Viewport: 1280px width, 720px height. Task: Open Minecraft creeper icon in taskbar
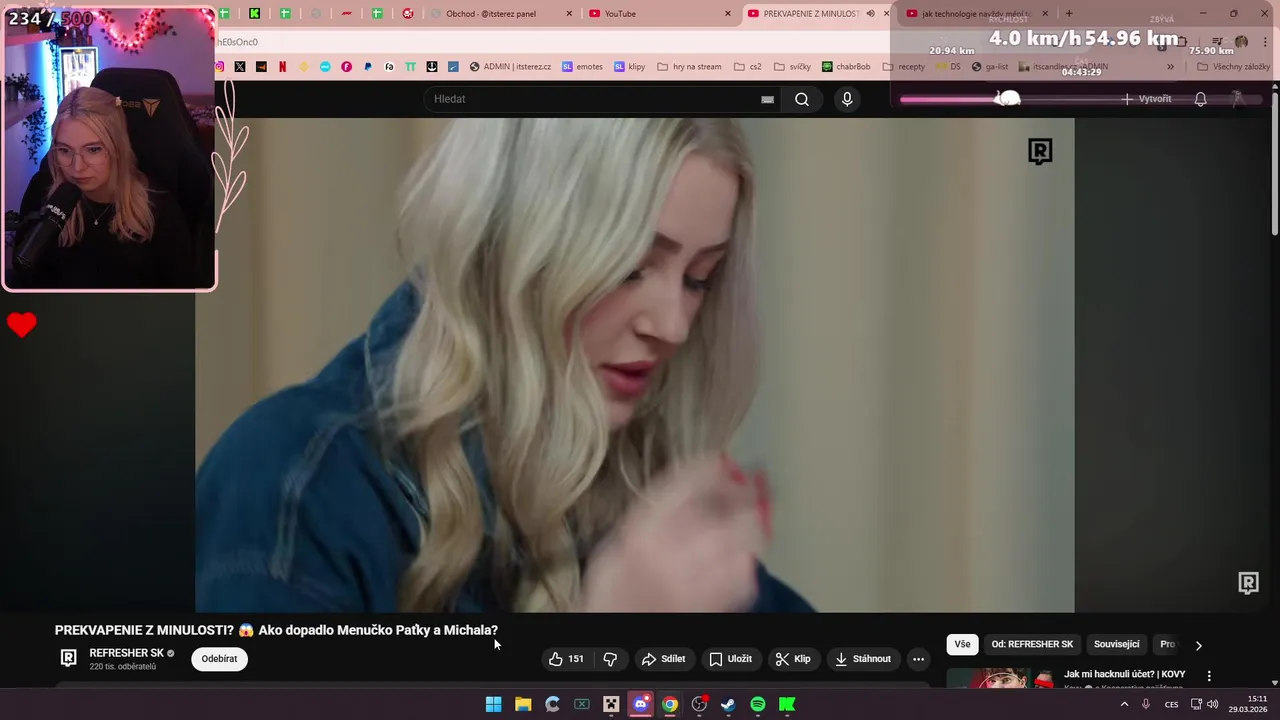pyautogui.click(x=611, y=704)
